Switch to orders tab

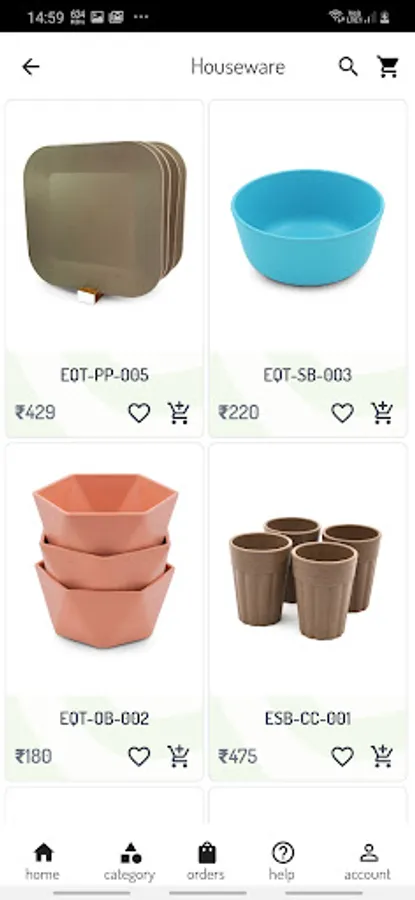click(206, 861)
